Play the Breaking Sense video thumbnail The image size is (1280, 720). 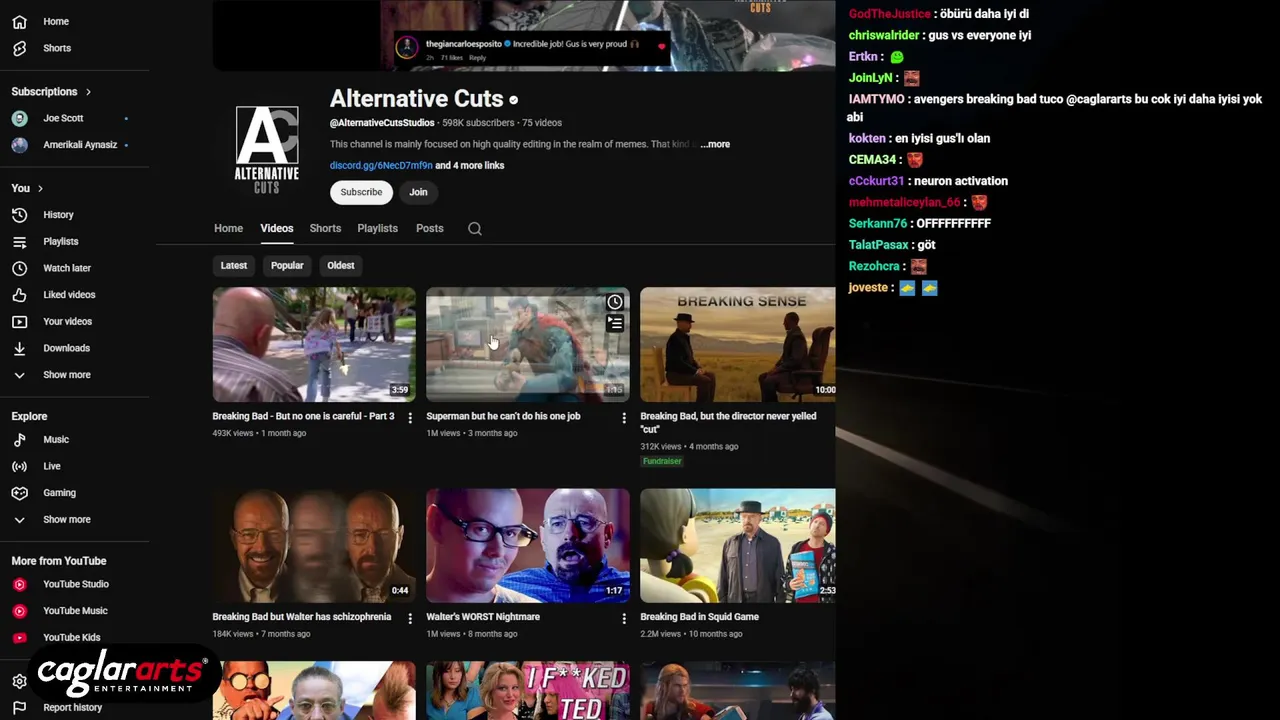(x=738, y=345)
